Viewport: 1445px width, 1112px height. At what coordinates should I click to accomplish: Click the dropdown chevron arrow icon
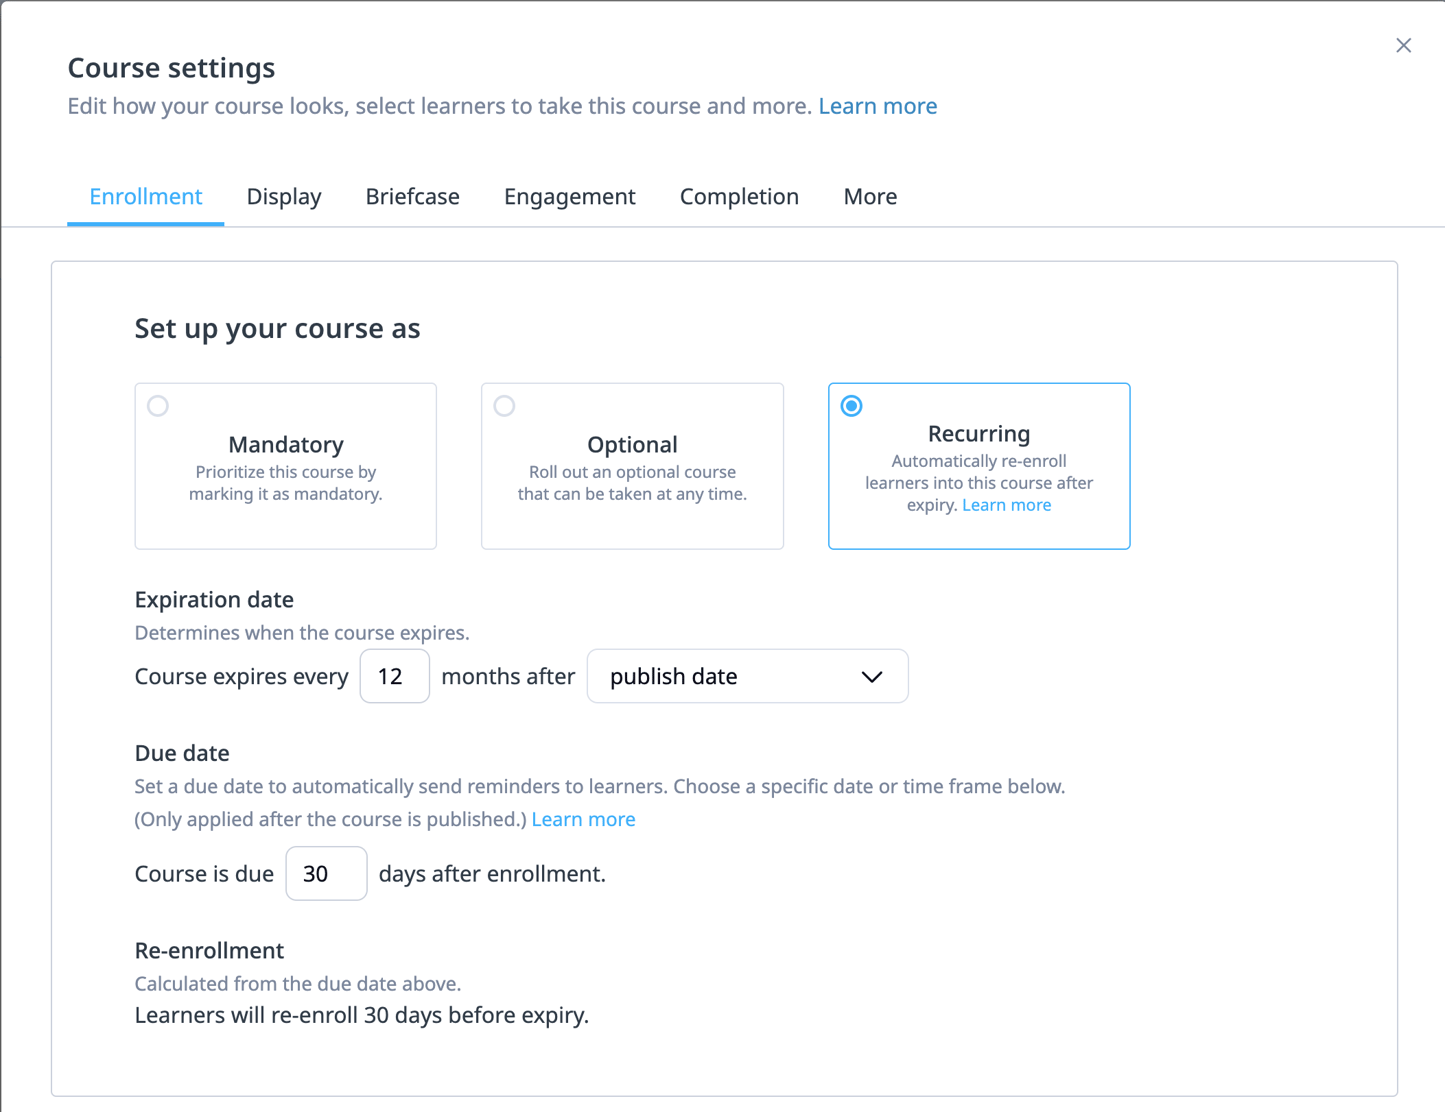coord(872,677)
